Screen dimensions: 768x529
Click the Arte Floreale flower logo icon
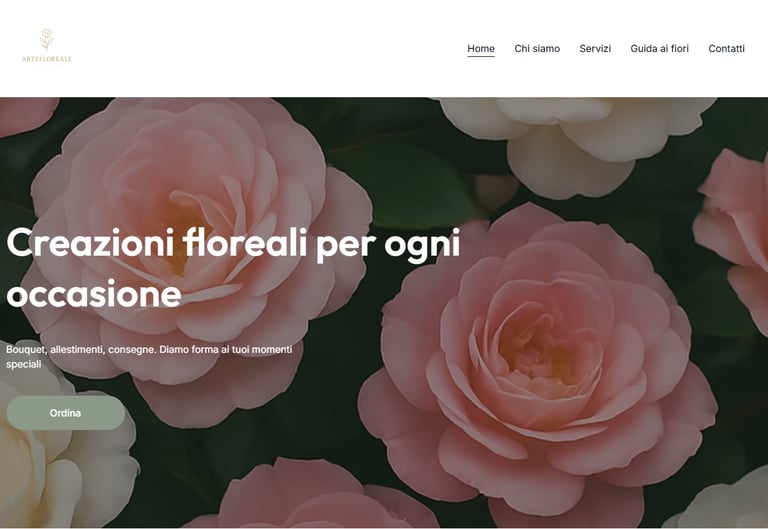coord(47,40)
